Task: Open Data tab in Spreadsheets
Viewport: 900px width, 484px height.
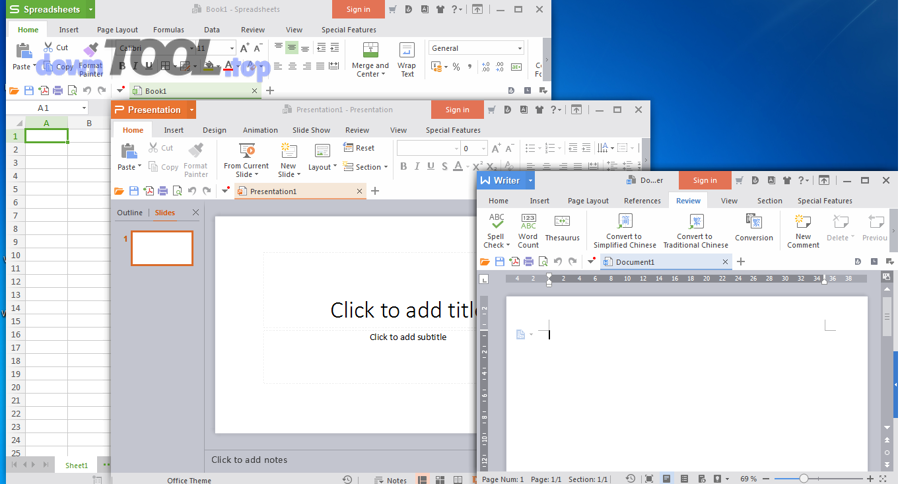Action: (x=212, y=30)
